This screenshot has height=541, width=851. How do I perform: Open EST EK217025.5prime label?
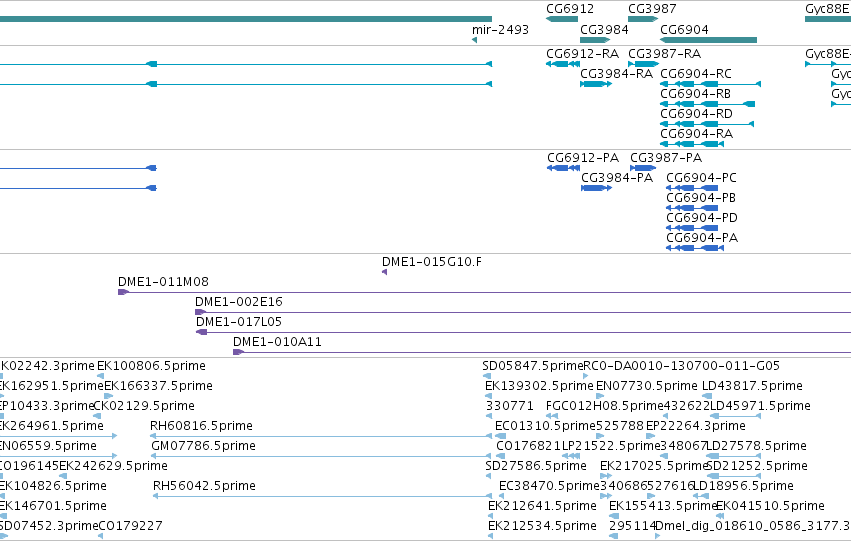point(655,467)
